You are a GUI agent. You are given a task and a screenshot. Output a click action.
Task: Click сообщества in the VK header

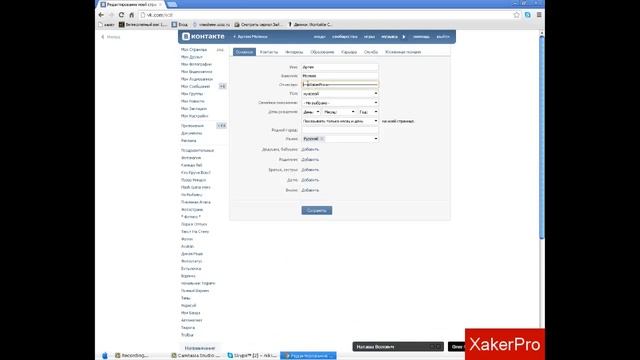344,37
